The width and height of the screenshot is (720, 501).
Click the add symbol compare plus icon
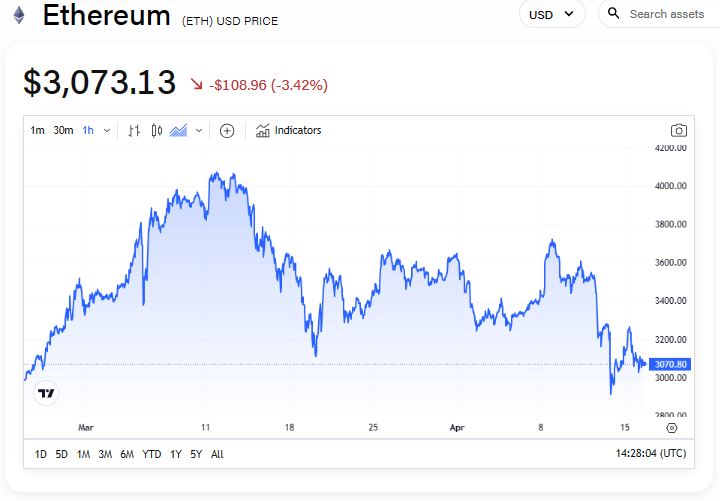[227, 130]
